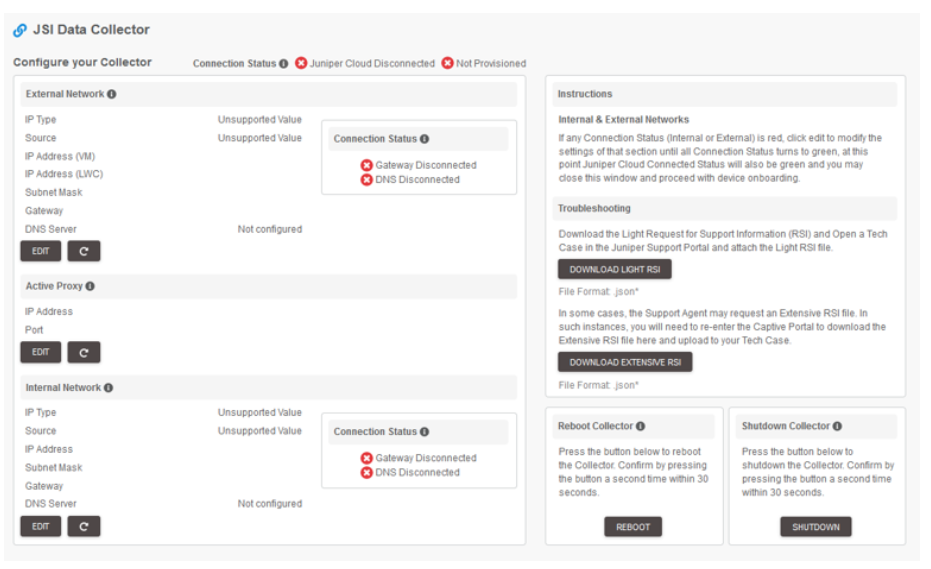The width and height of the screenshot is (931, 569).
Task: Click Internal Network Source 'Unsupported Value'
Action: click(259, 431)
